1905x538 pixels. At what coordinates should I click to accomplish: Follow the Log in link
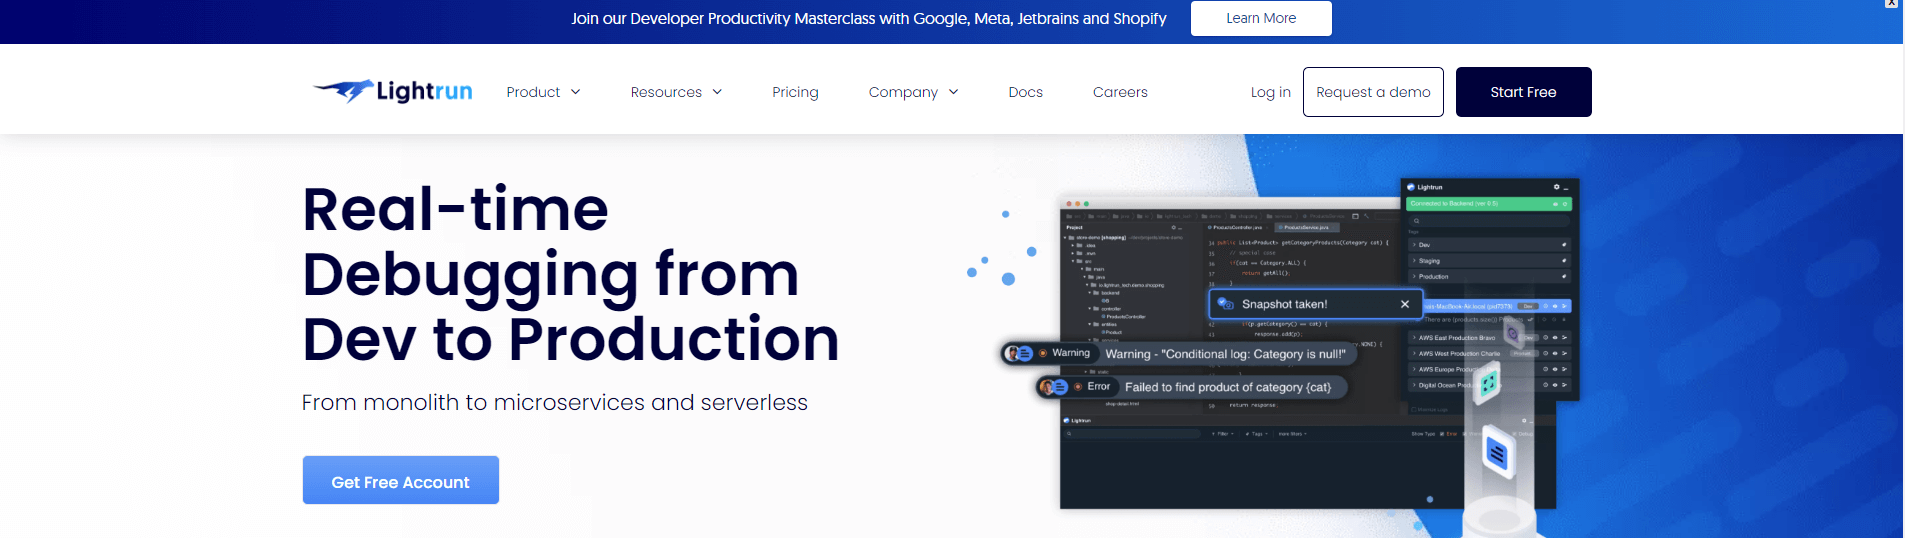[x=1270, y=92]
